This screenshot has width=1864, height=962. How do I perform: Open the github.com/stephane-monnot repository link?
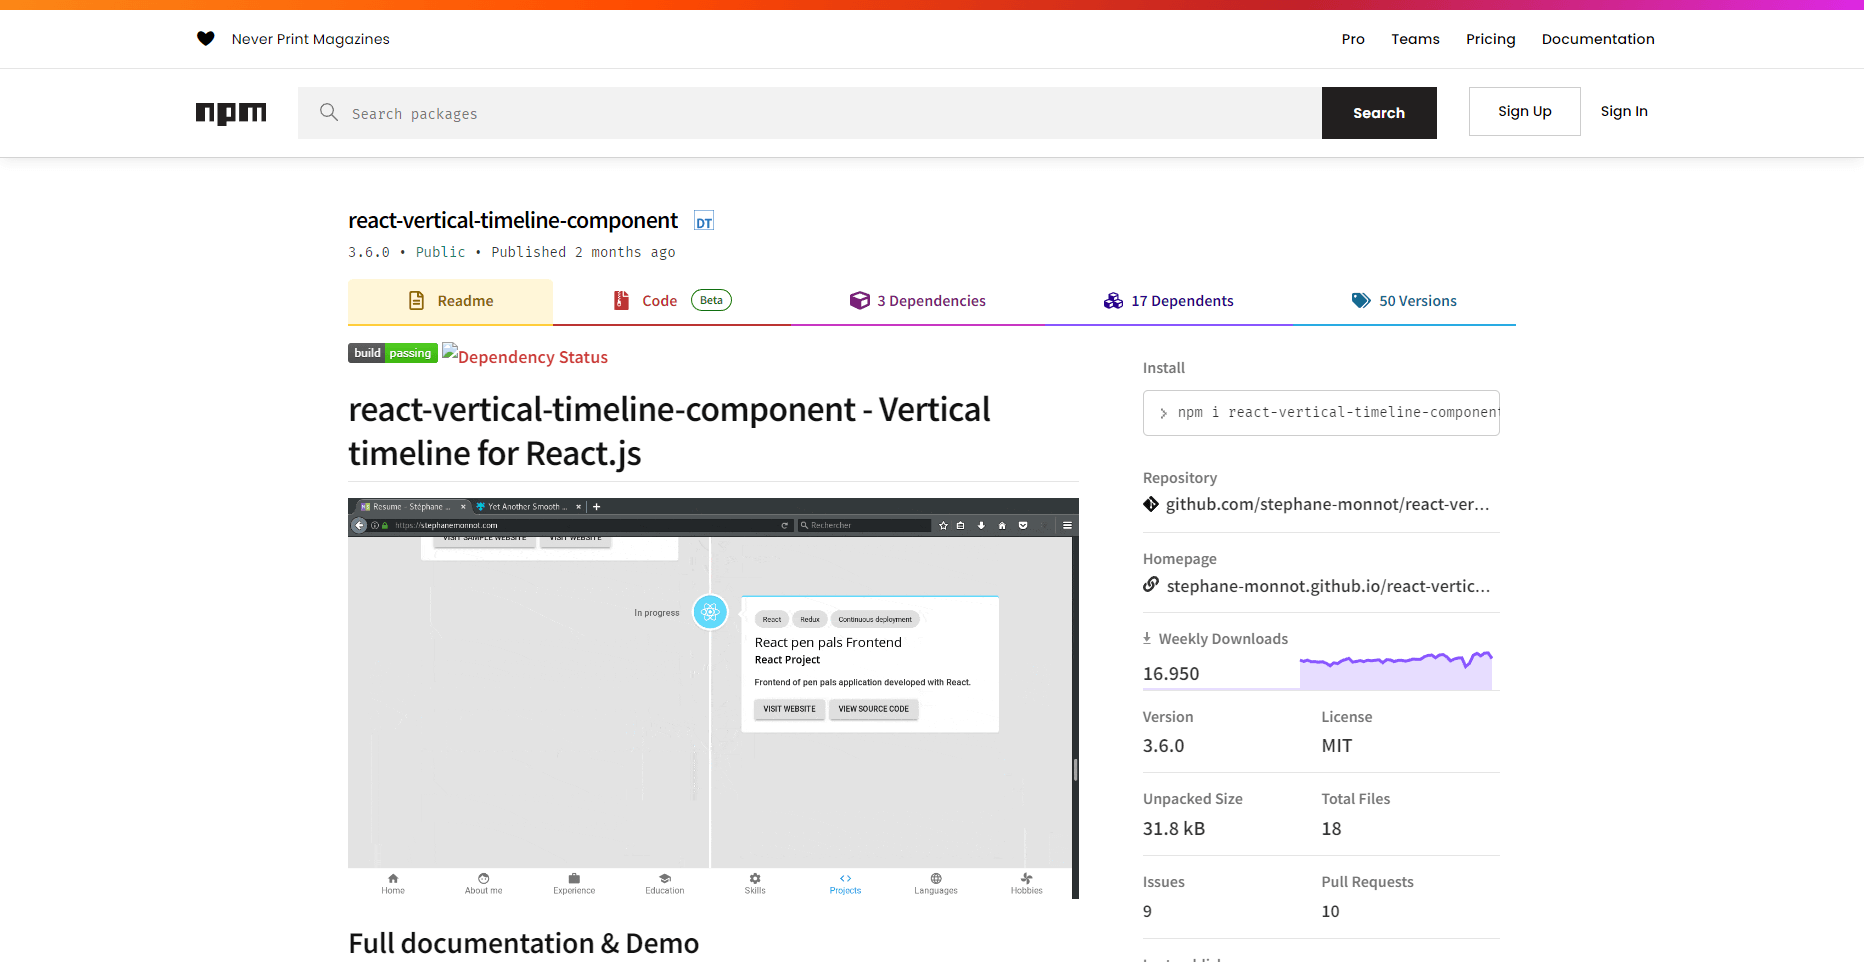pos(1328,504)
